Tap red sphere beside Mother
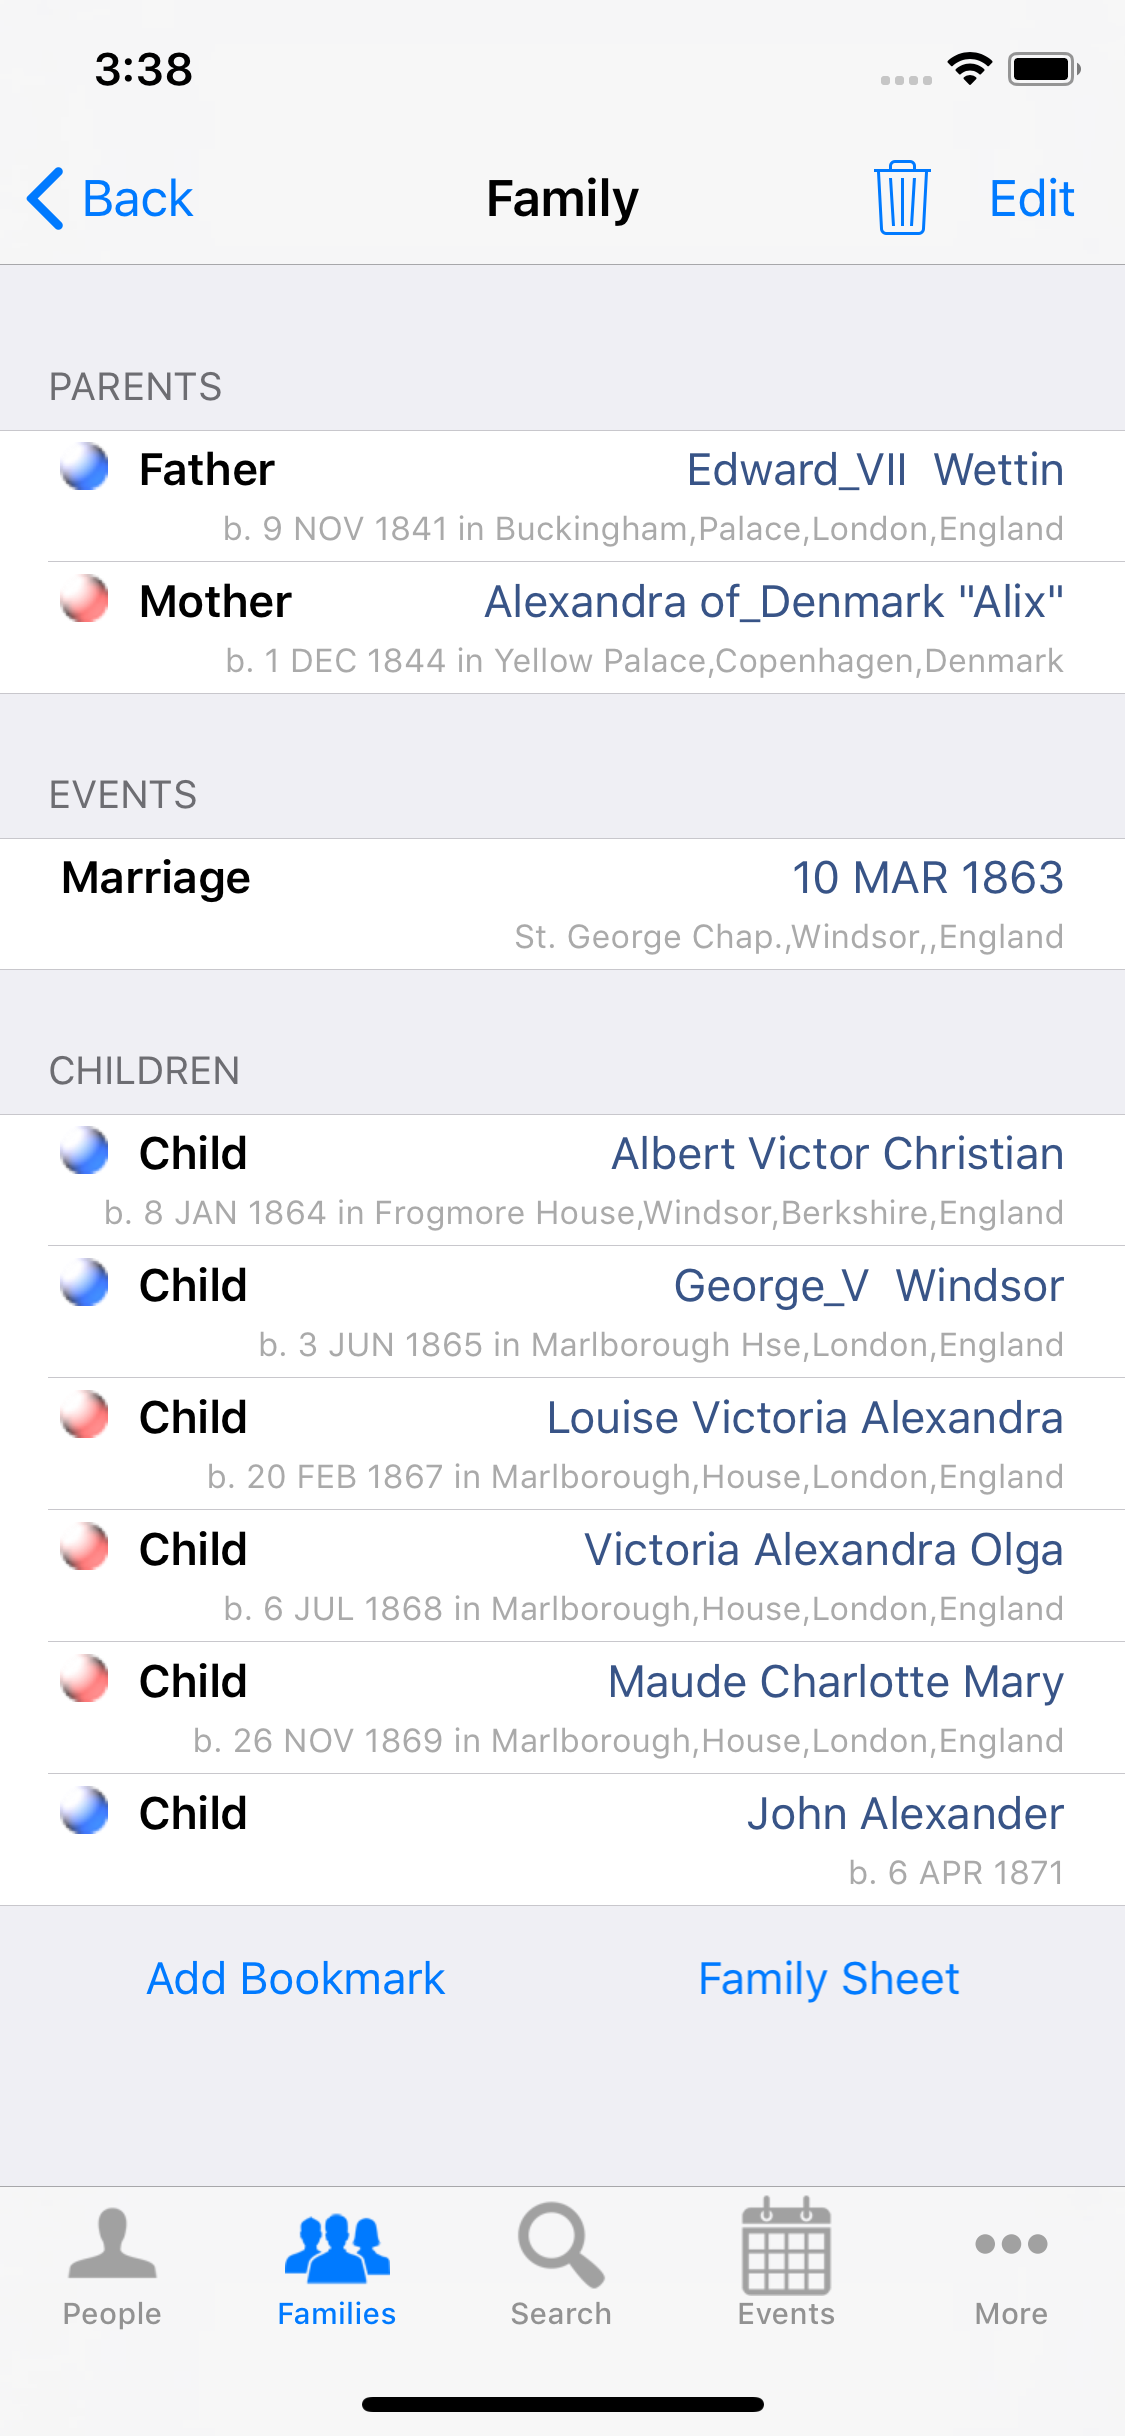This screenshot has height=2436, width=1125. (85, 599)
